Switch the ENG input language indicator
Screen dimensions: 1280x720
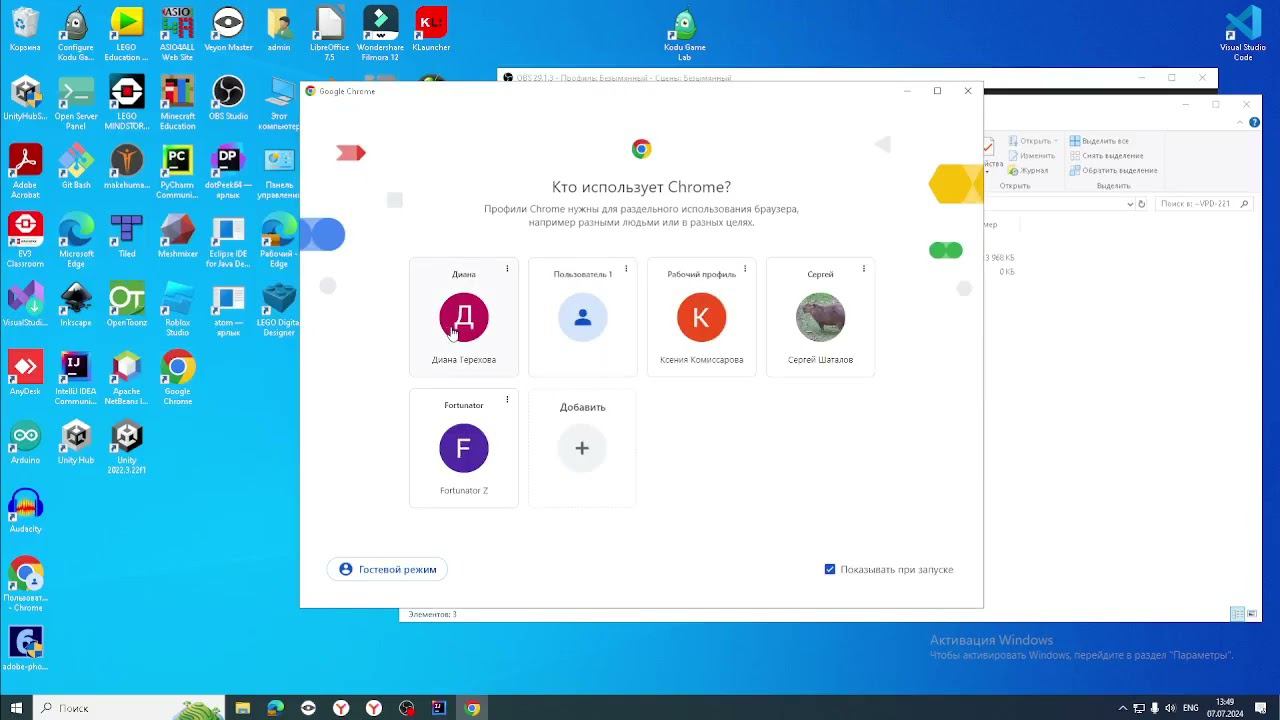1191,708
